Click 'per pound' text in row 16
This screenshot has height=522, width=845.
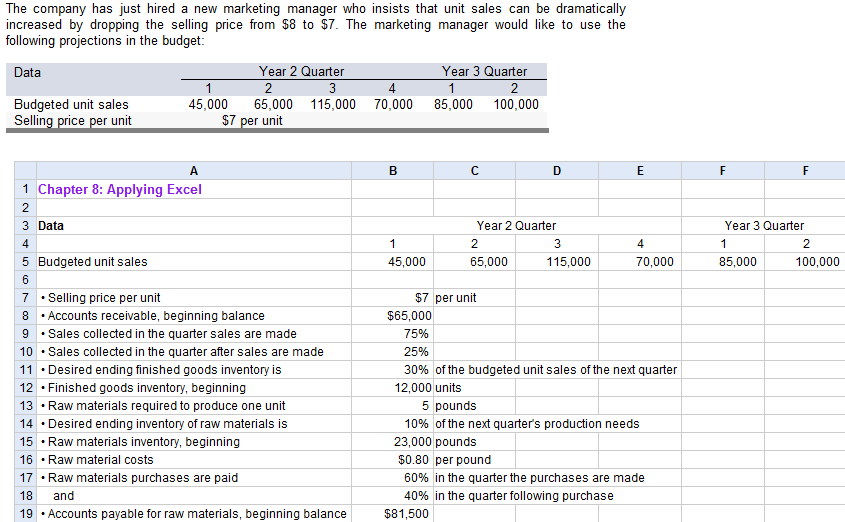pyautogui.click(x=463, y=460)
